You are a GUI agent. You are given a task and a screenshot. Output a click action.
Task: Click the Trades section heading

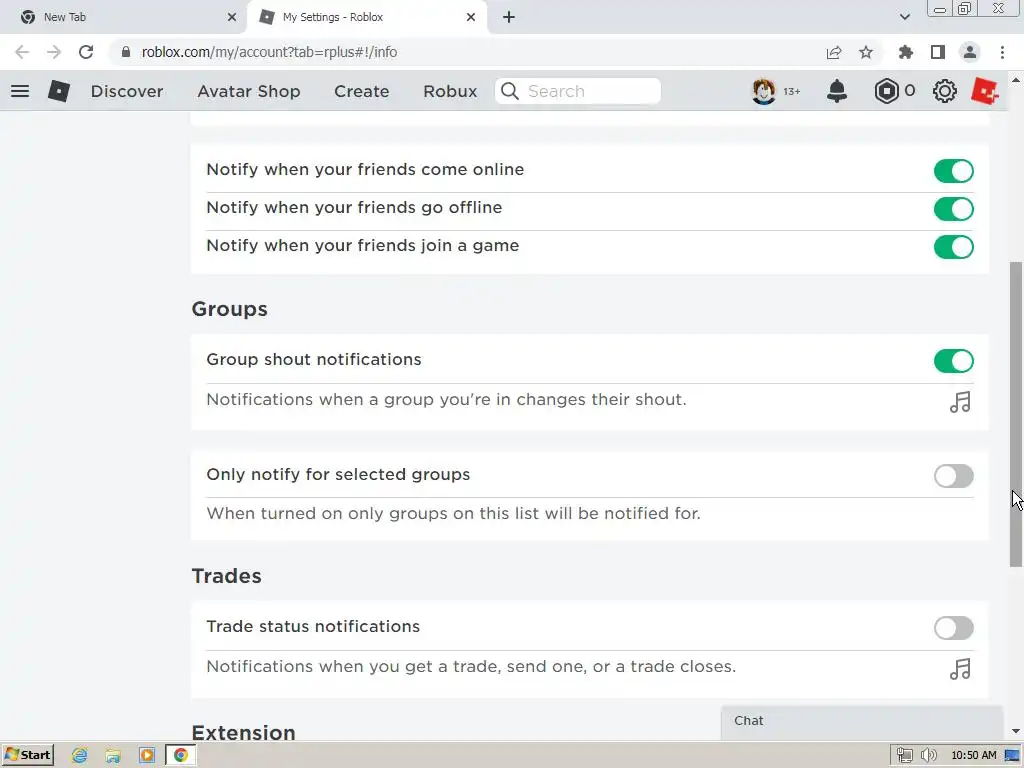click(x=226, y=576)
